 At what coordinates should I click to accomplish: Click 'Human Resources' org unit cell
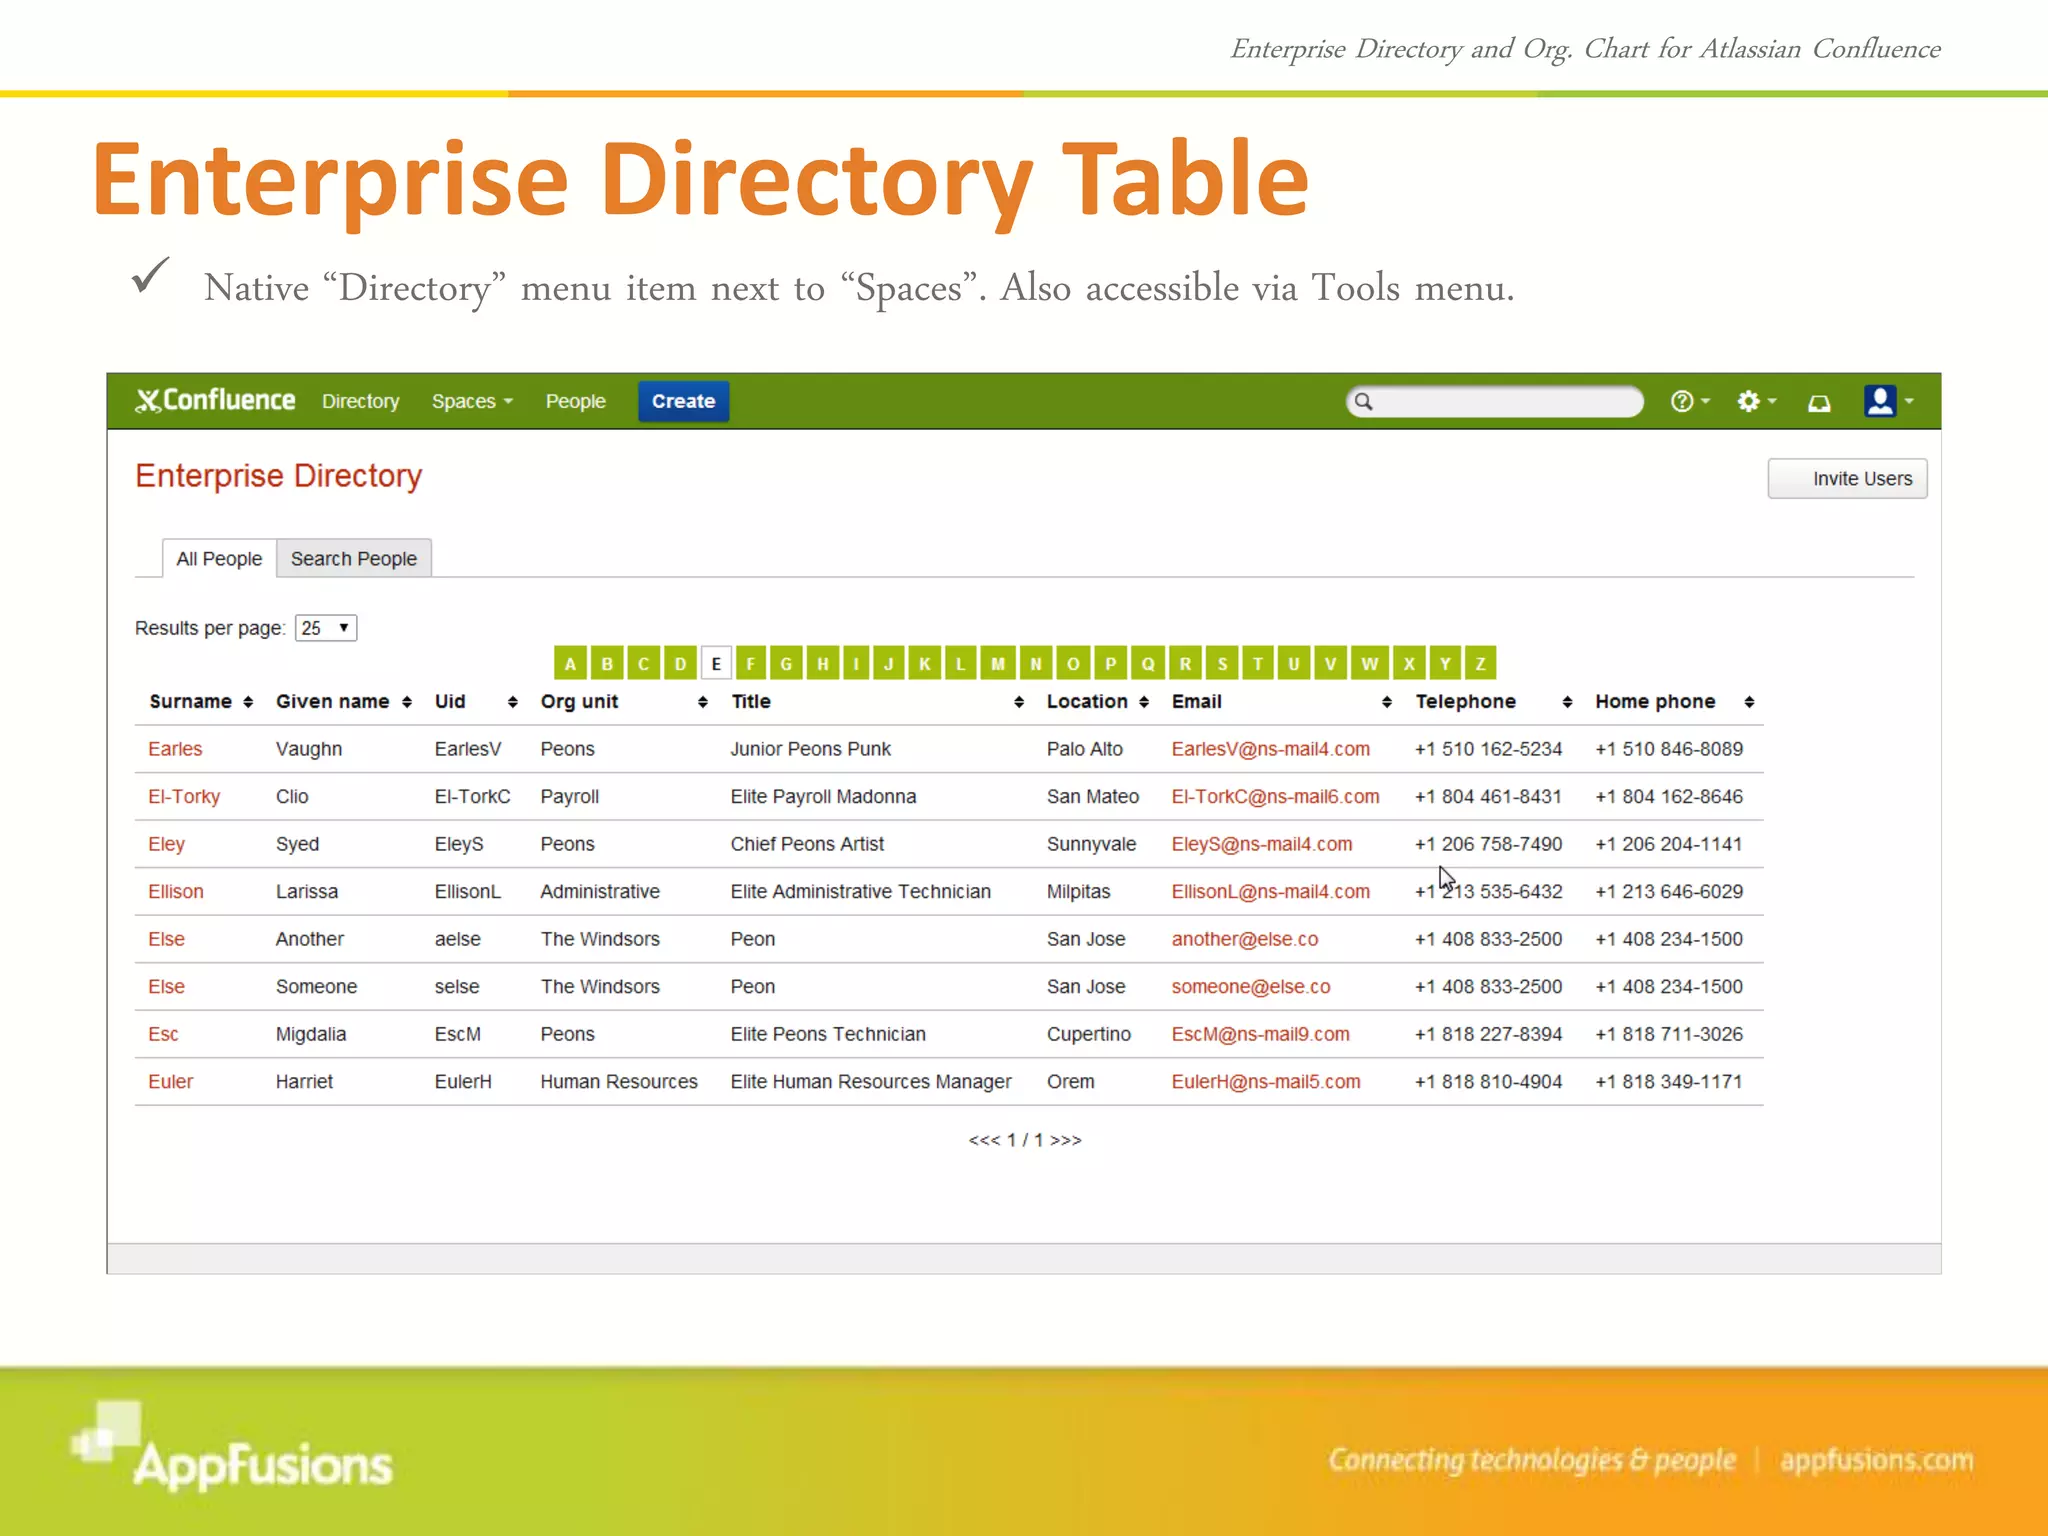point(619,1082)
